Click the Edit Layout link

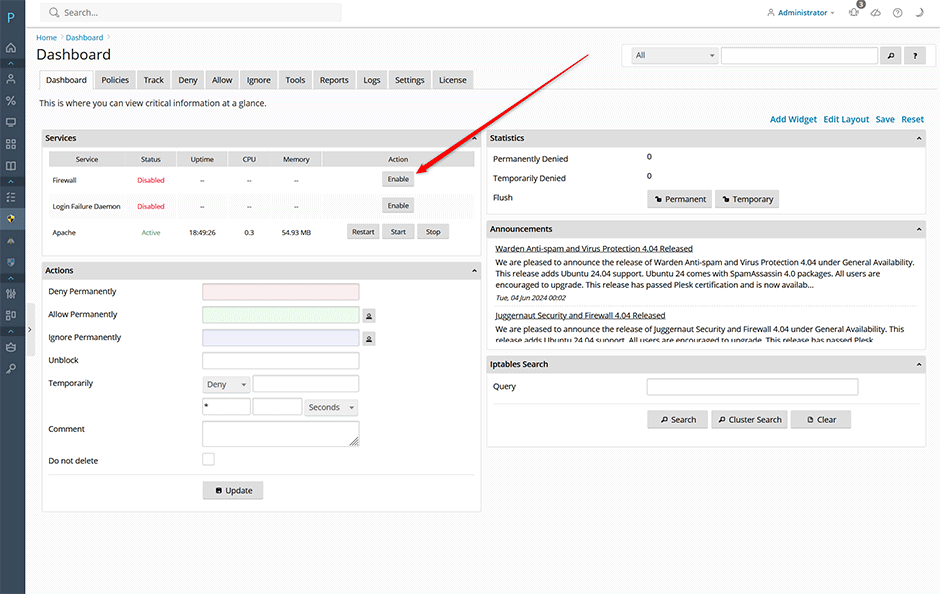click(846, 119)
